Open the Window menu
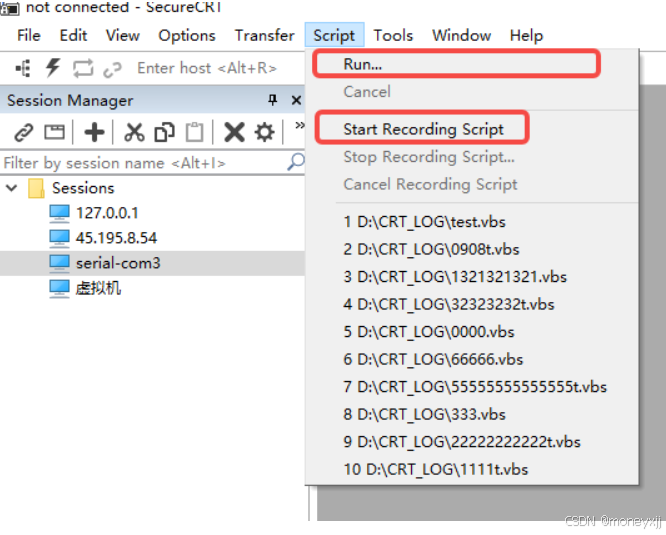Screen dimensions: 666x535 461,35
